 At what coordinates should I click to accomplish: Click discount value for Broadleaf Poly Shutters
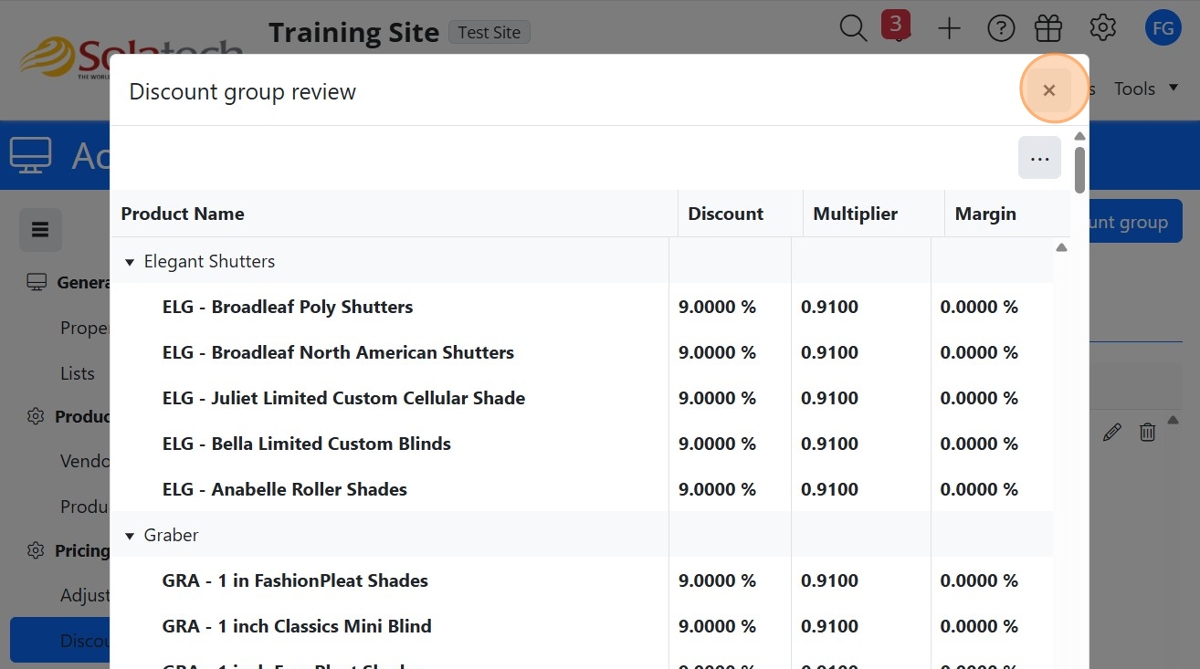point(717,307)
